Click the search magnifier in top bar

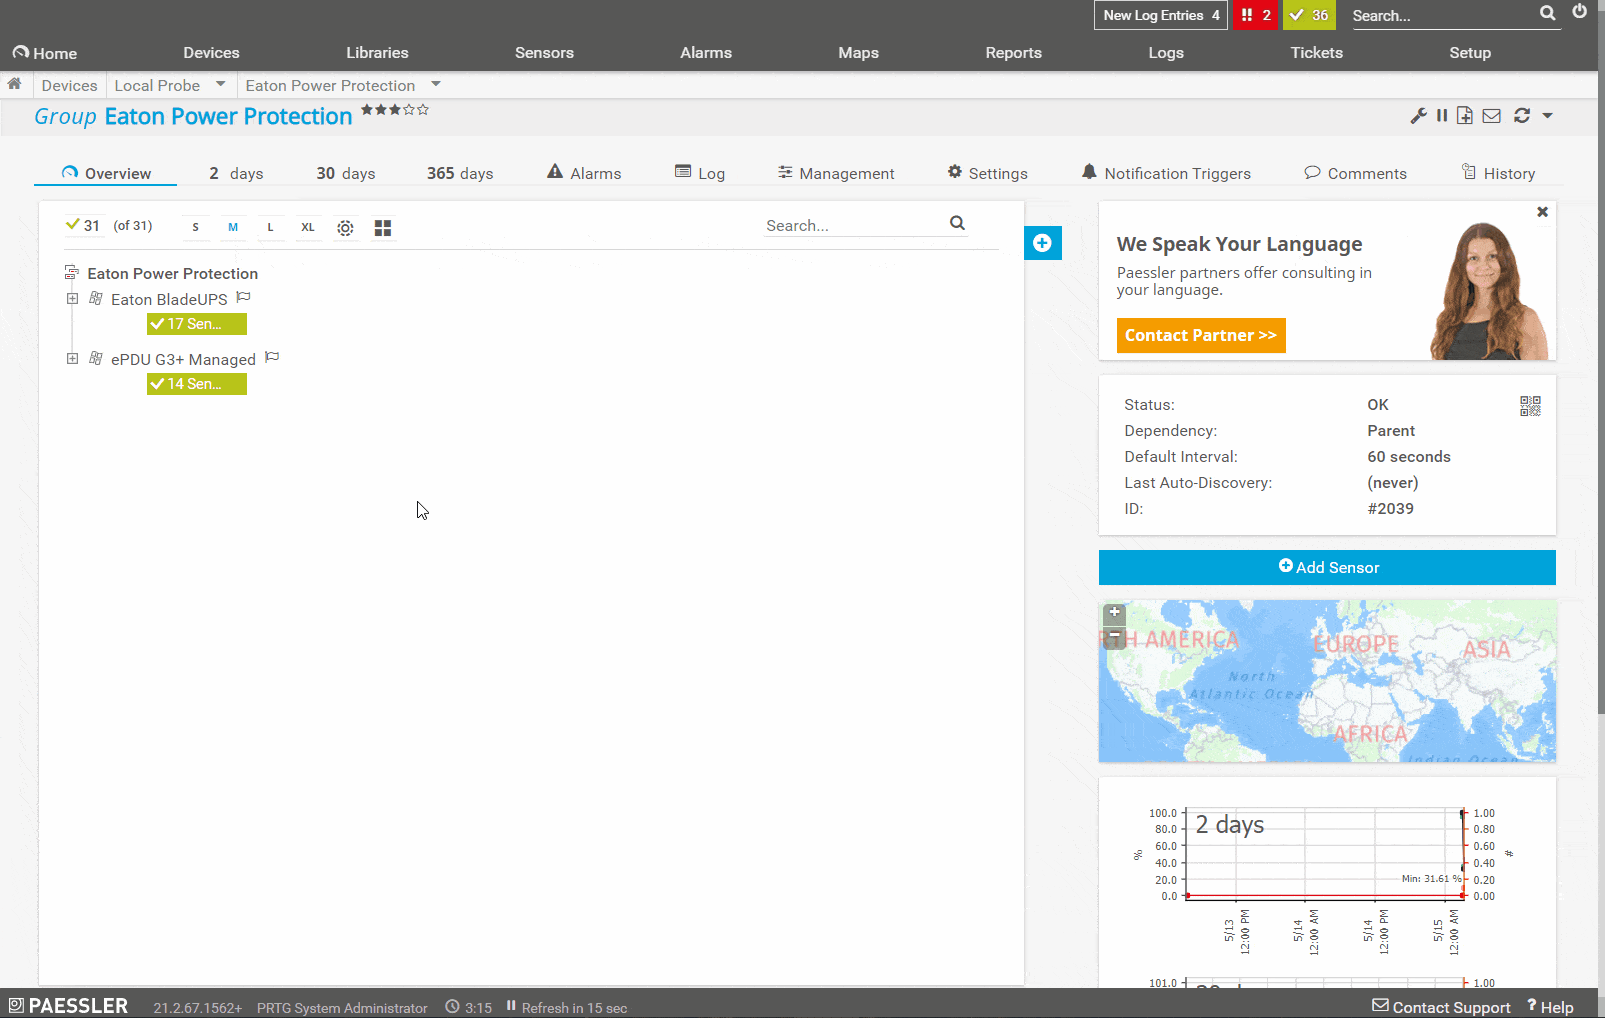coord(1547,13)
